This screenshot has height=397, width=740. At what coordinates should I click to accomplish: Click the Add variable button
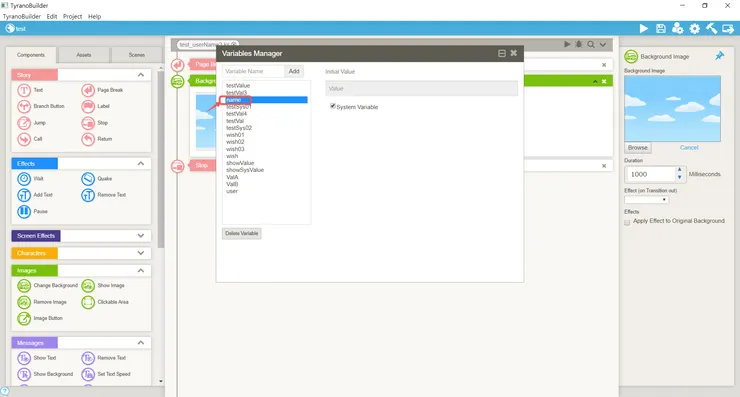coord(294,71)
